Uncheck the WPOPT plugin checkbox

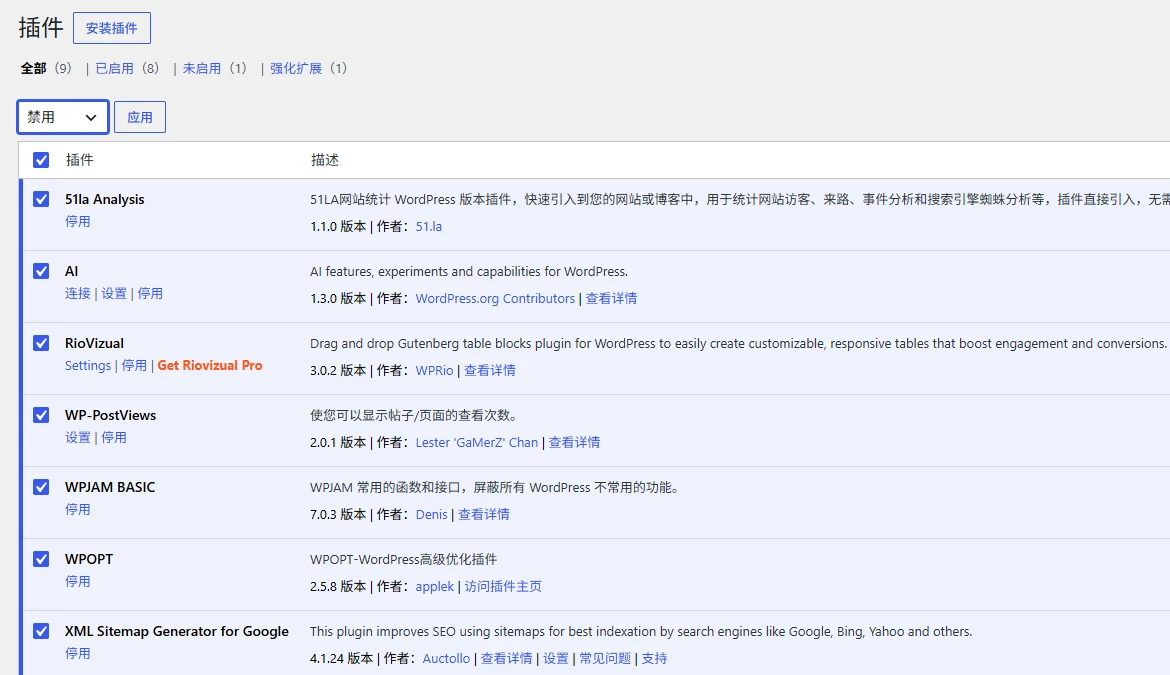point(41,559)
